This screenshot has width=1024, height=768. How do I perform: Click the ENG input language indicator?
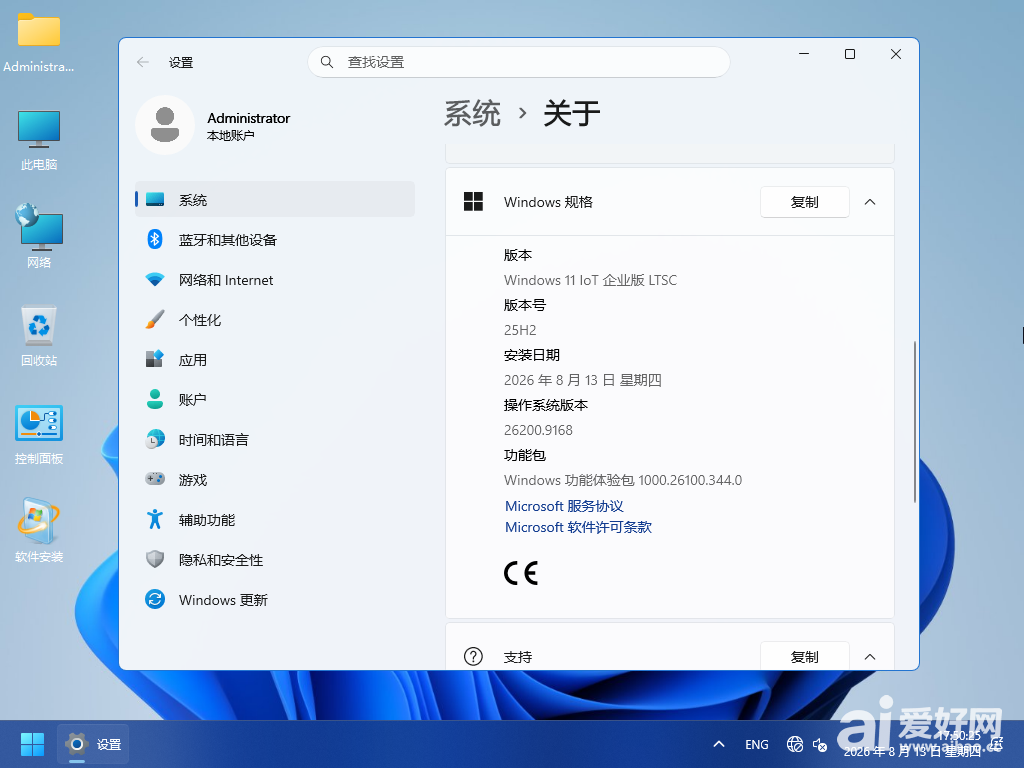click(x=756, y=744)
